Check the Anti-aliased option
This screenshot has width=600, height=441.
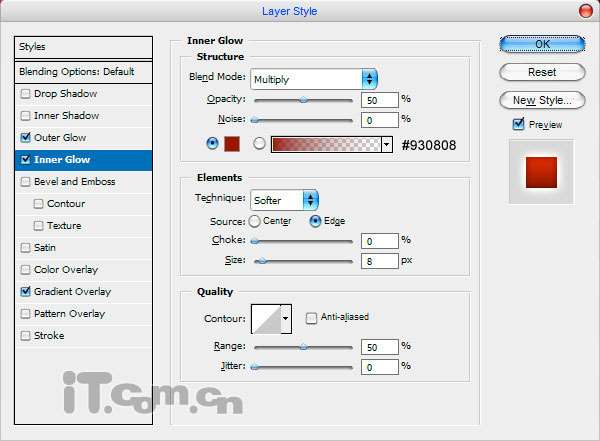[x=311, y=318]
